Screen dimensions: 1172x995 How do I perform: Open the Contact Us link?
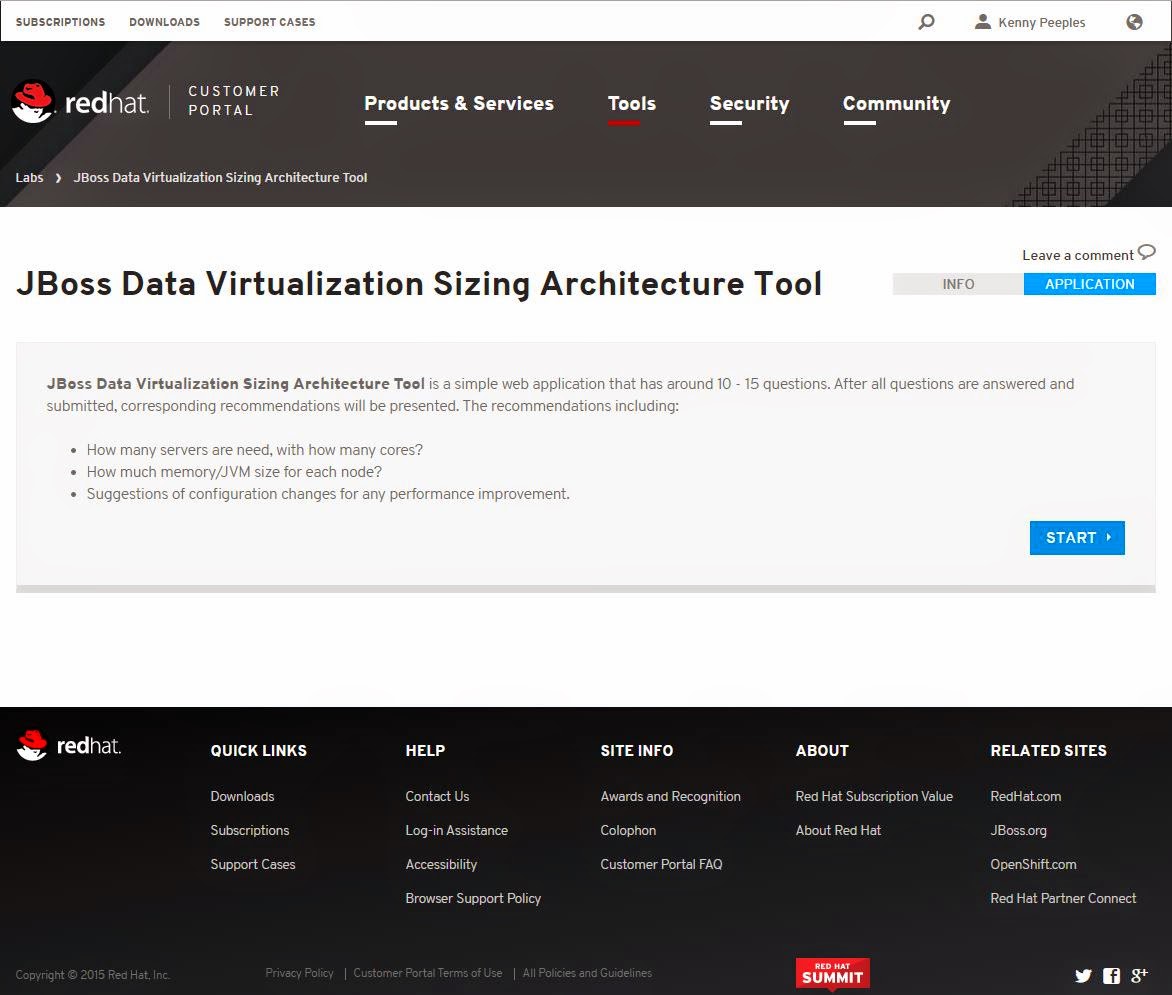point(437,796)
